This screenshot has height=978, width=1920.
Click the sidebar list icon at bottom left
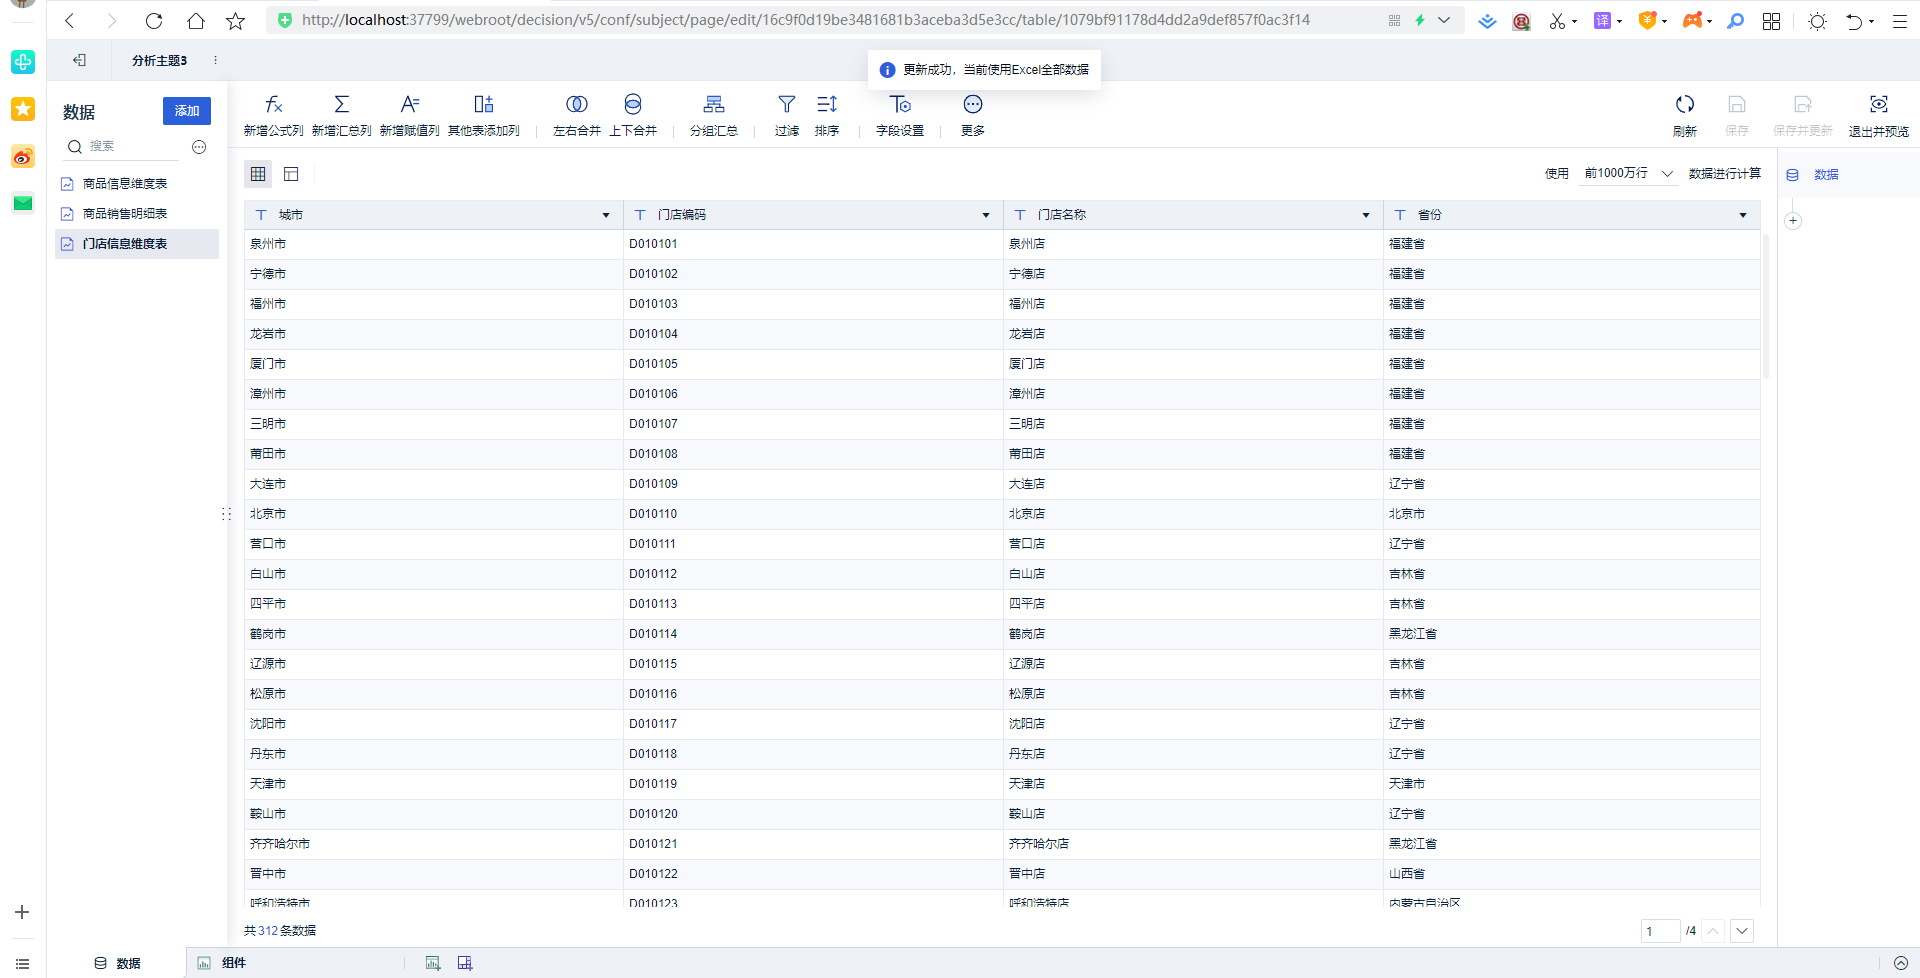coord(22,963)
